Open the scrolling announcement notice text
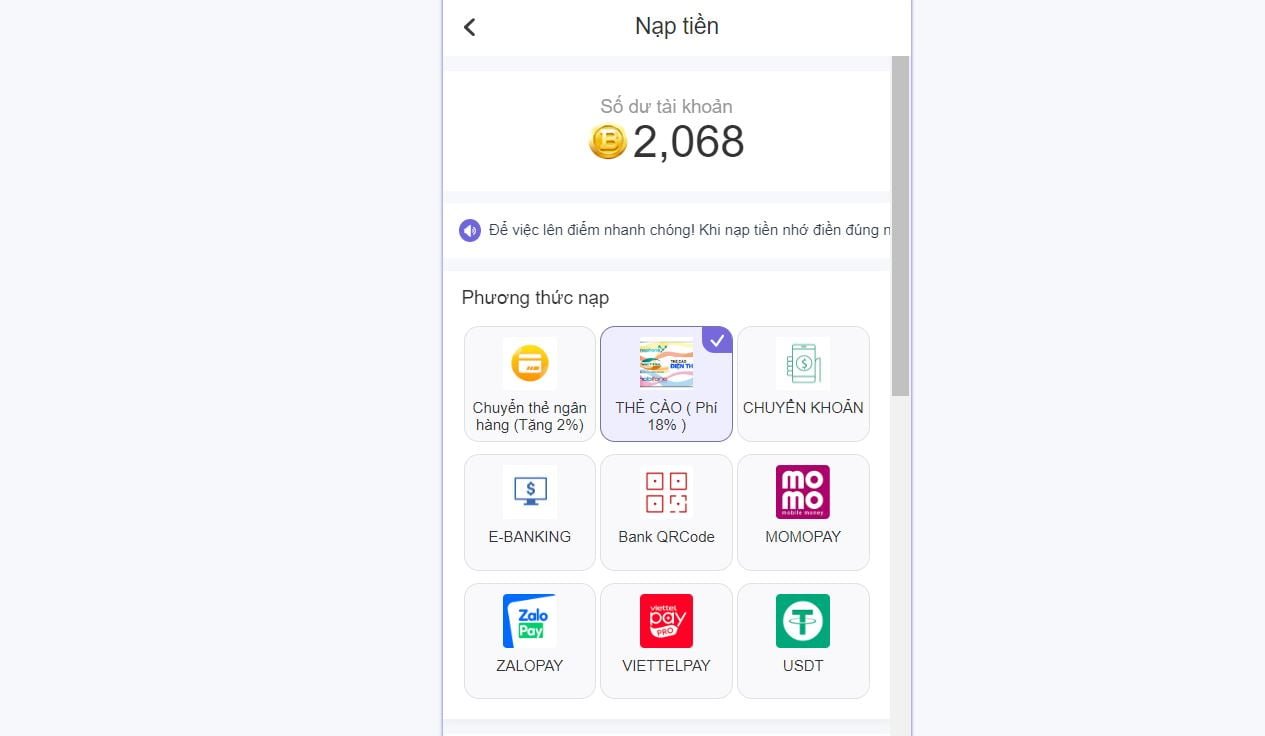1265x736 pixels. [690, 231]
